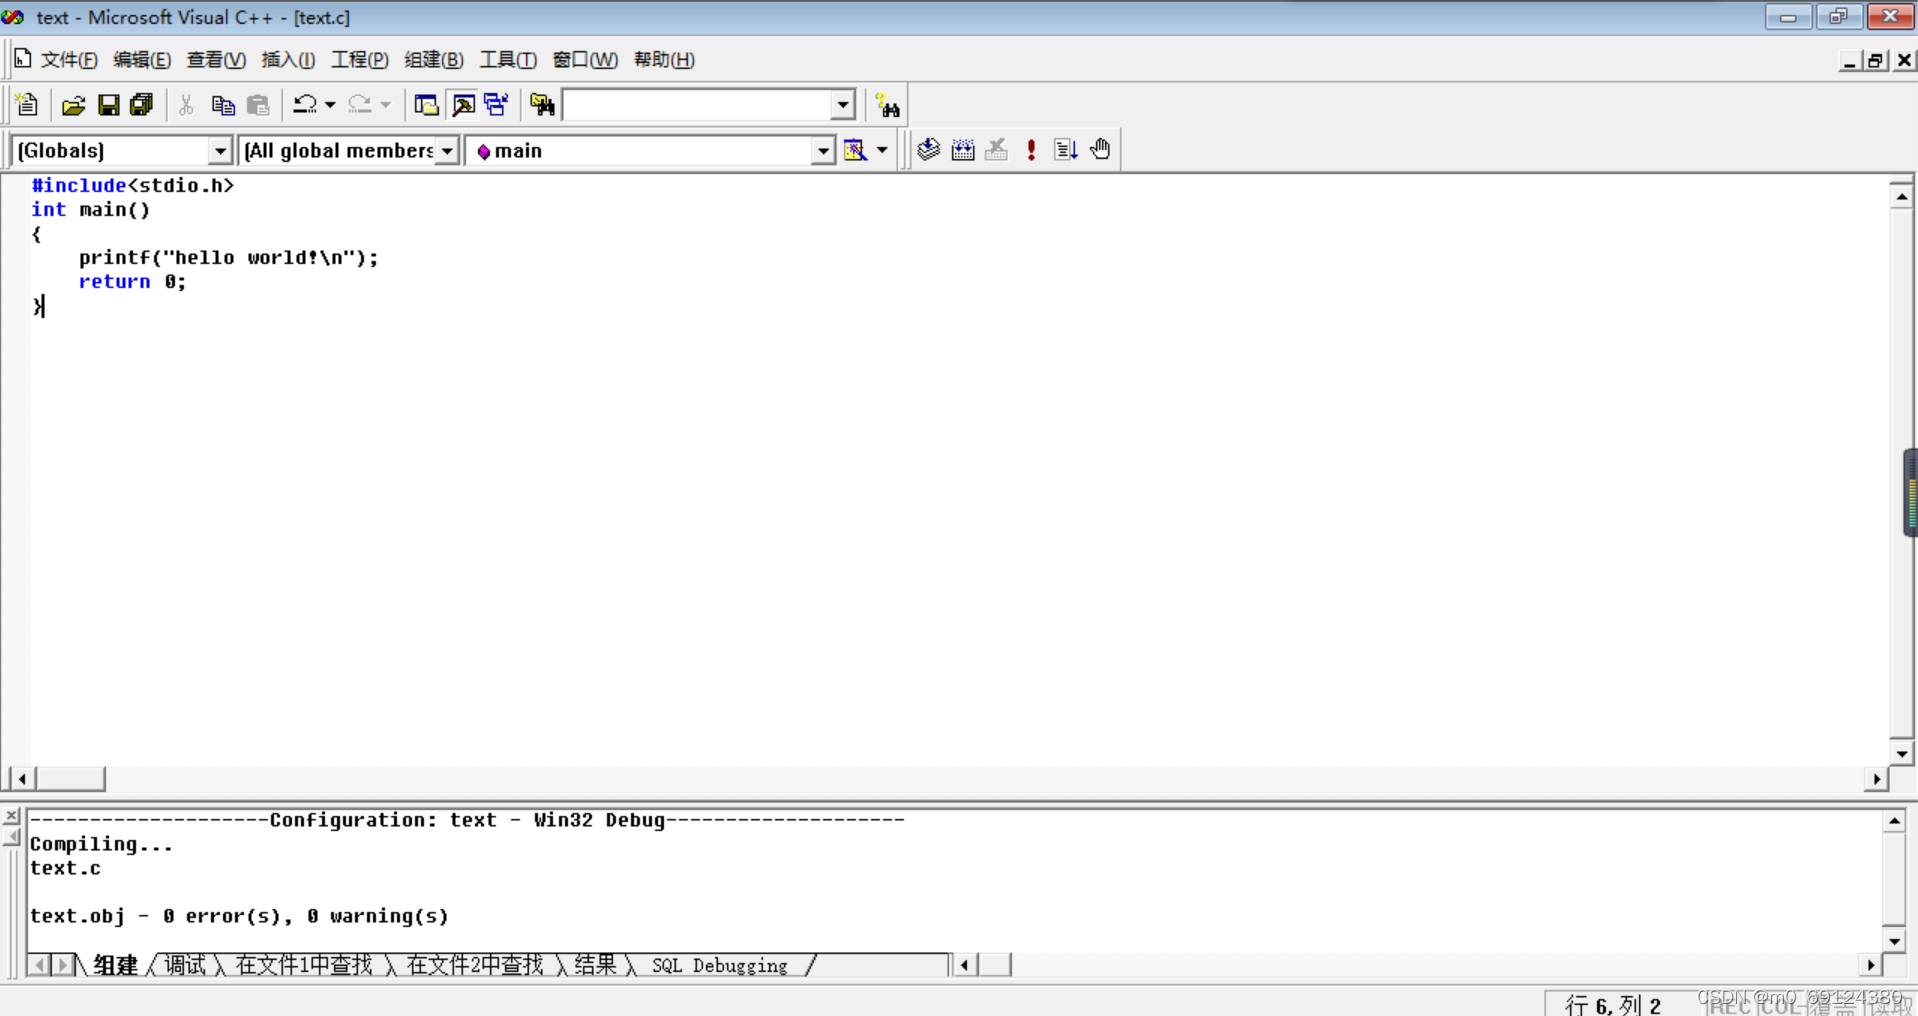Image resolution: width=1918 pixels, height=1016 pixels.
Task: Compile text.c with the Compile icon
Action: pyautogui.click(x=929, y=150)
